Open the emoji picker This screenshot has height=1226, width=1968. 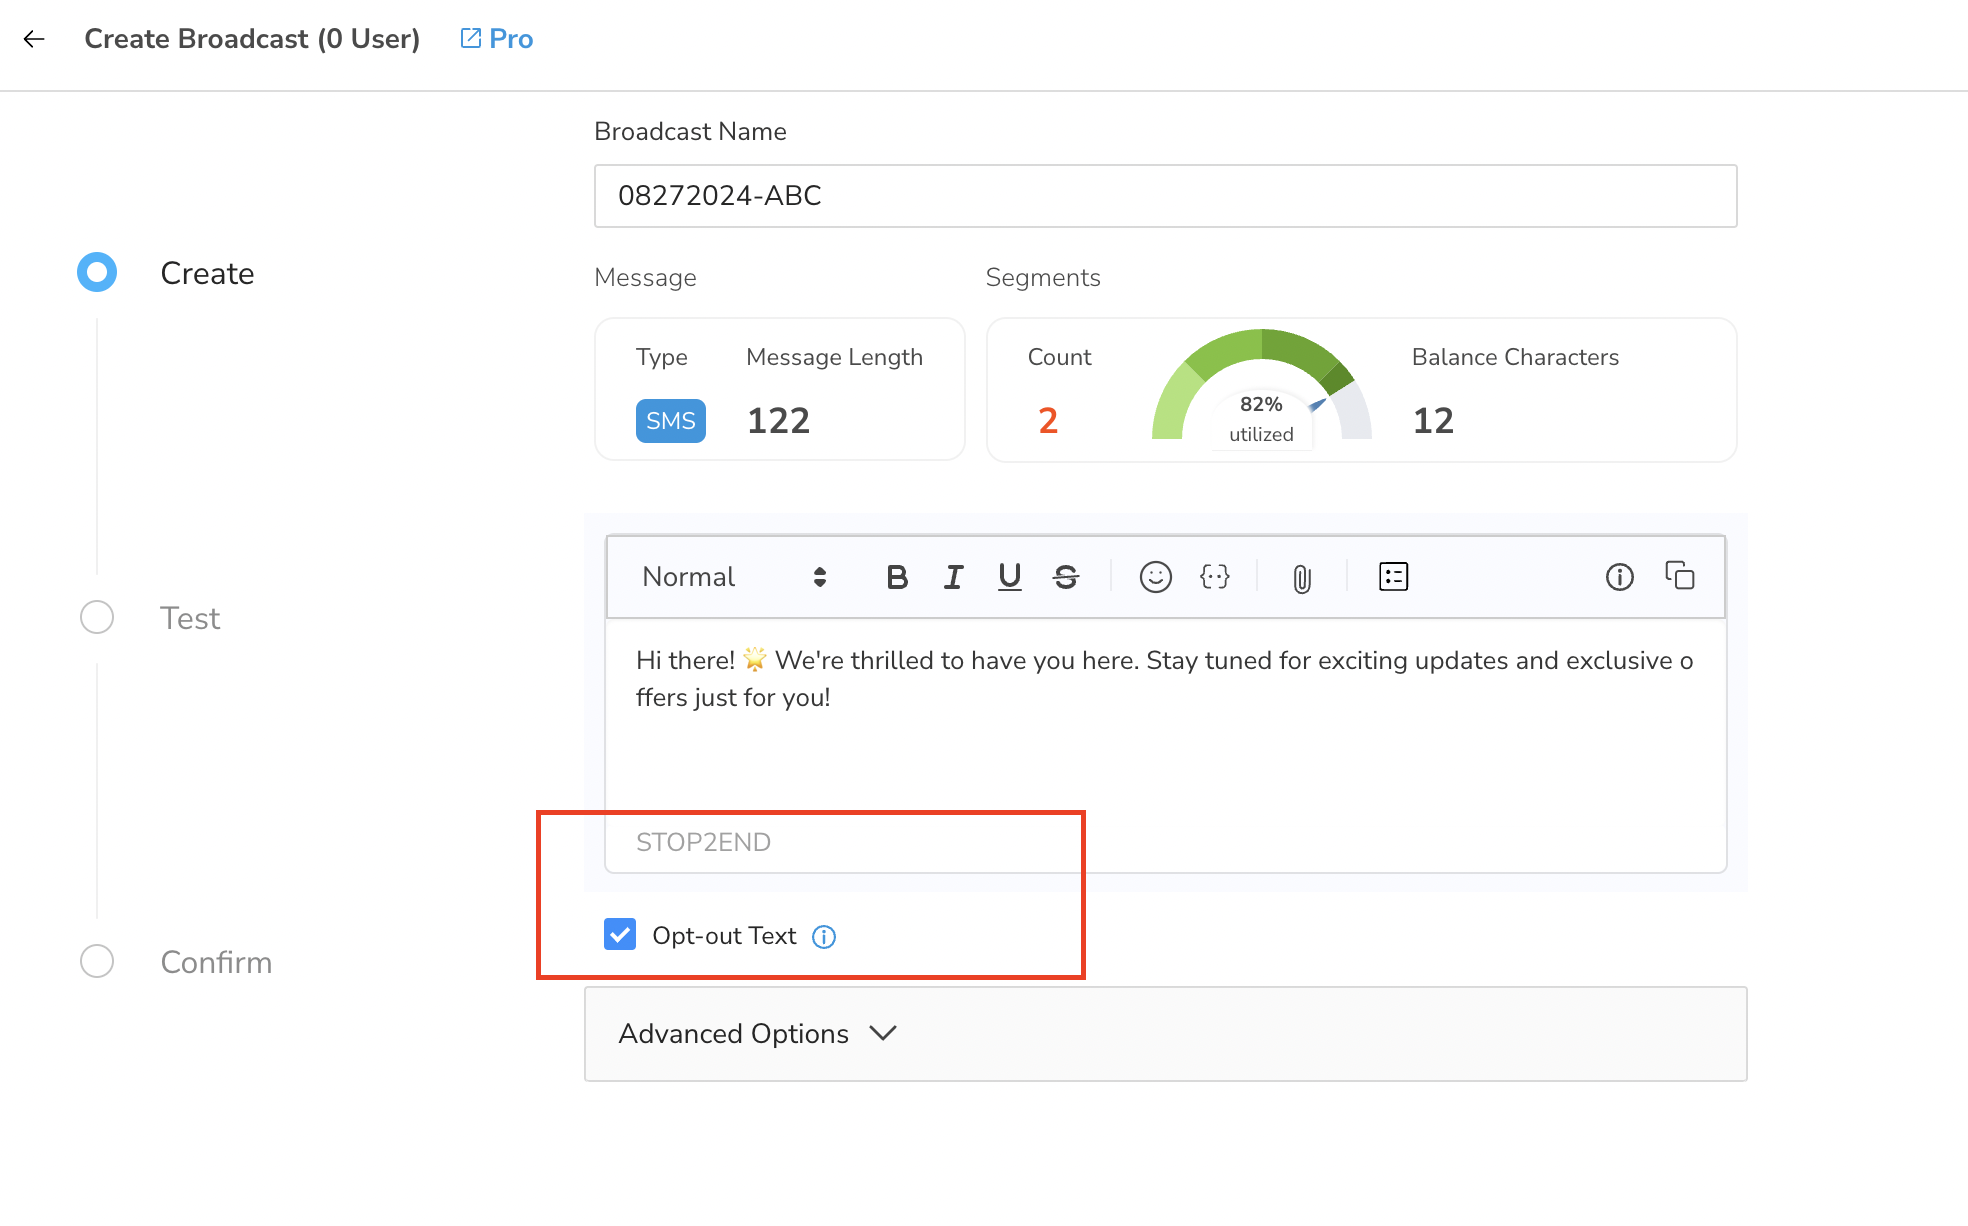pos(1156,577)
